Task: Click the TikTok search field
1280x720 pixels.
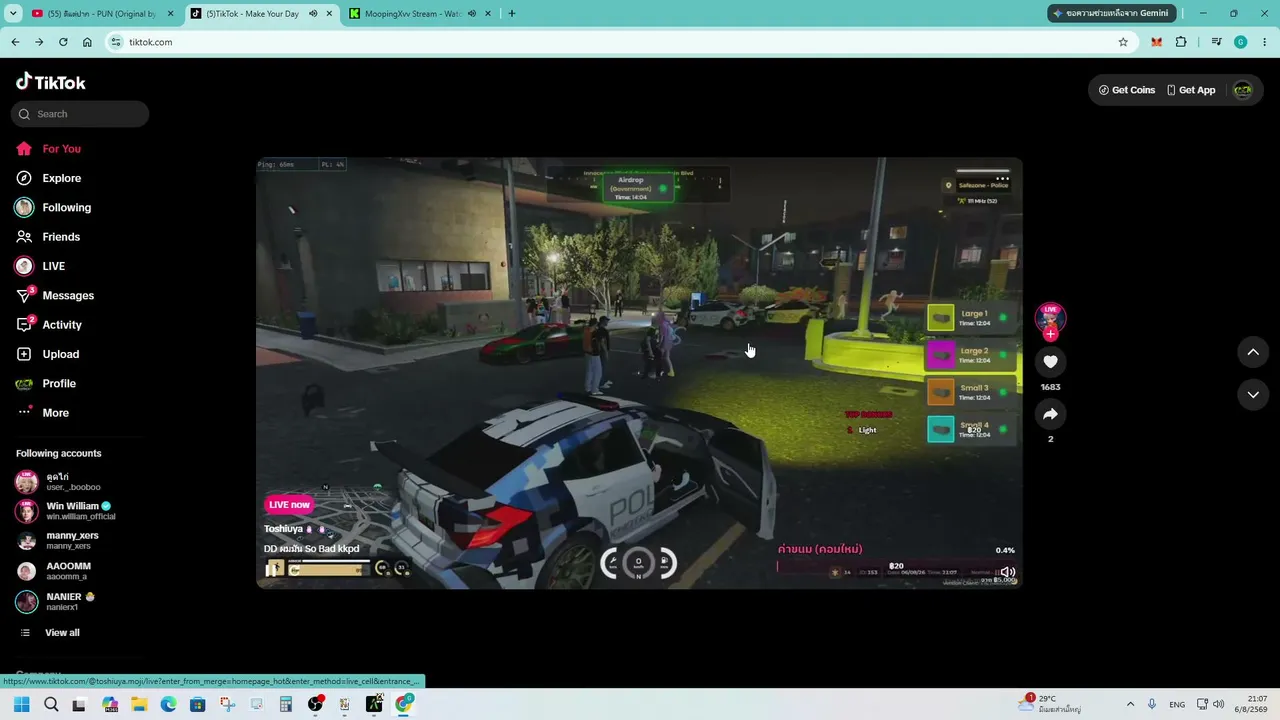Action: click(x=80, y=114)
